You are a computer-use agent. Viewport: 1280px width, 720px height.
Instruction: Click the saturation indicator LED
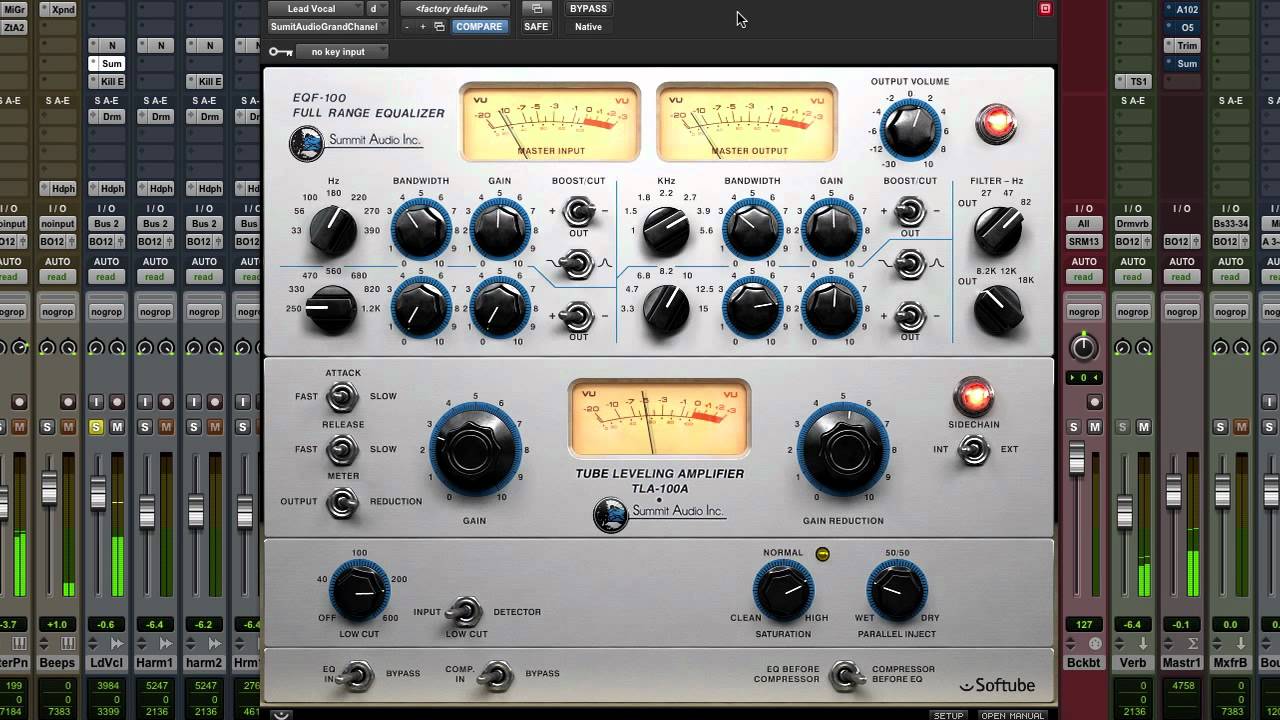pos(823,554)
